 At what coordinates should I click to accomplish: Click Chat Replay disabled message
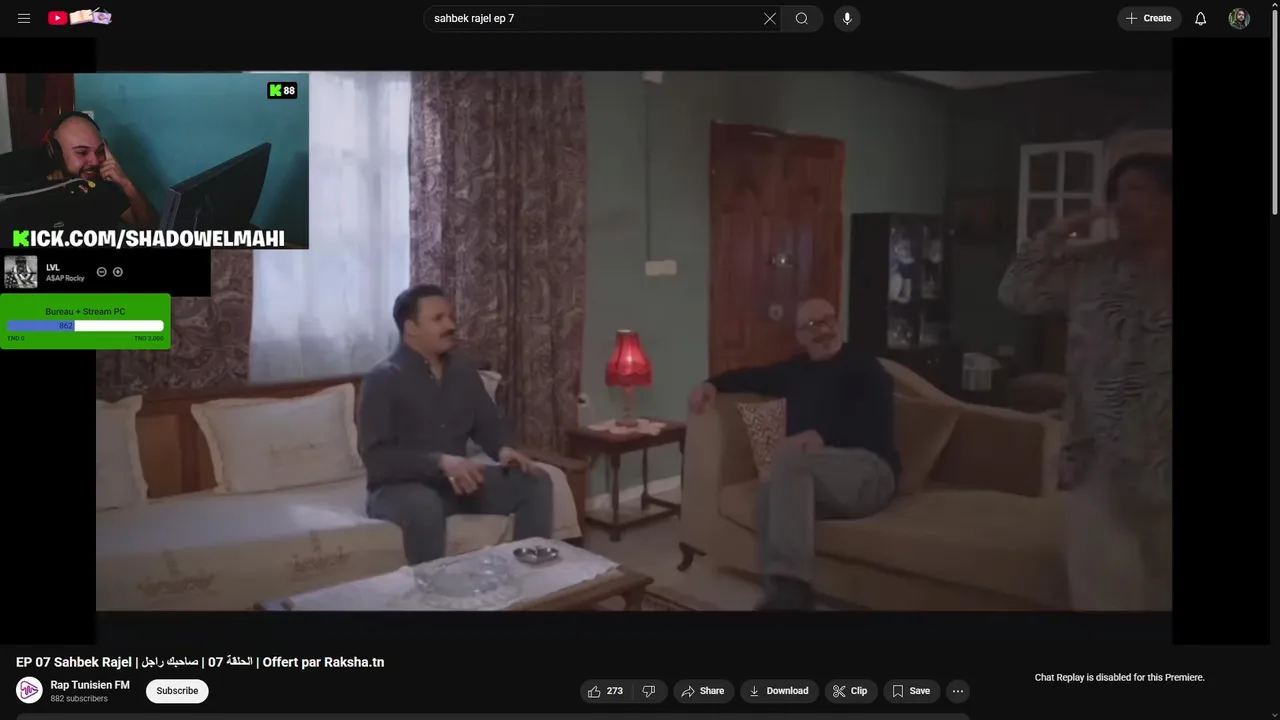pos(1119,677)
